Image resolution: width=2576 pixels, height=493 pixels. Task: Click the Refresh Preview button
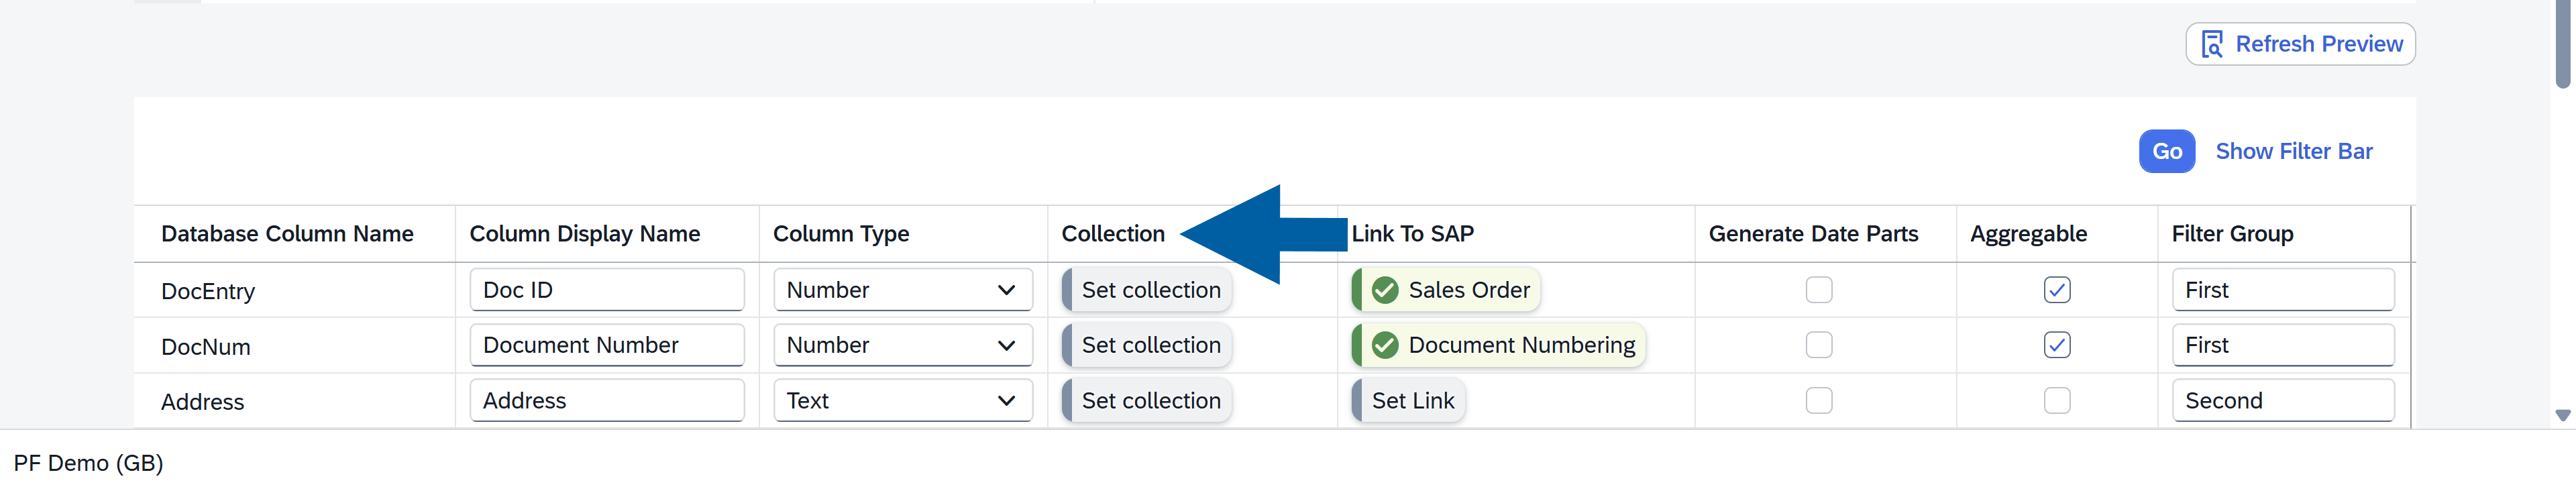[x=2299, y=44]
